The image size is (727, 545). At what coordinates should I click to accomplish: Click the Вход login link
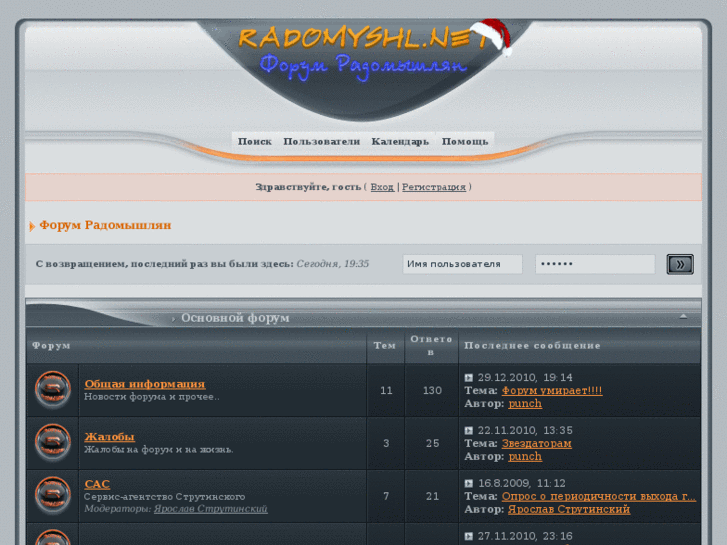[382, 187]
